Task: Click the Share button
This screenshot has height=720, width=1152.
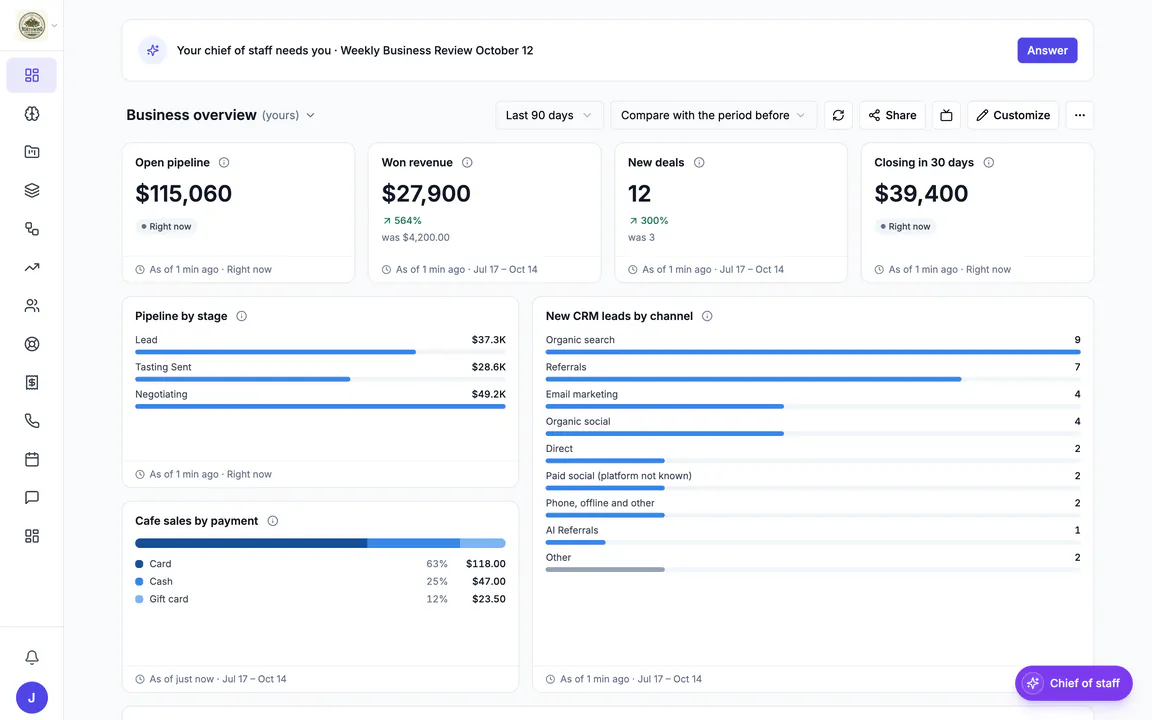Action: point(892,115)
